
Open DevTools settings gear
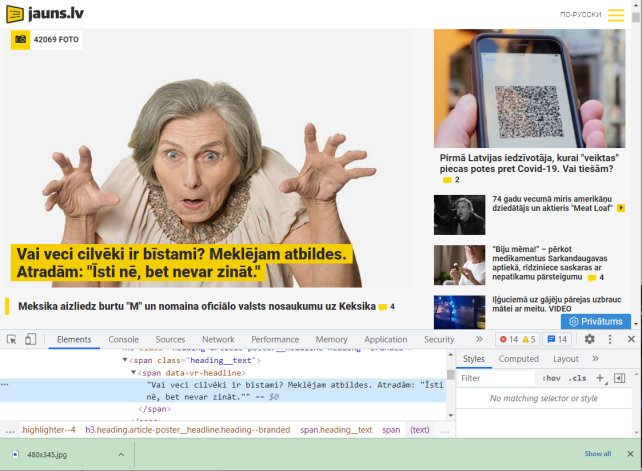coord(589,339)
